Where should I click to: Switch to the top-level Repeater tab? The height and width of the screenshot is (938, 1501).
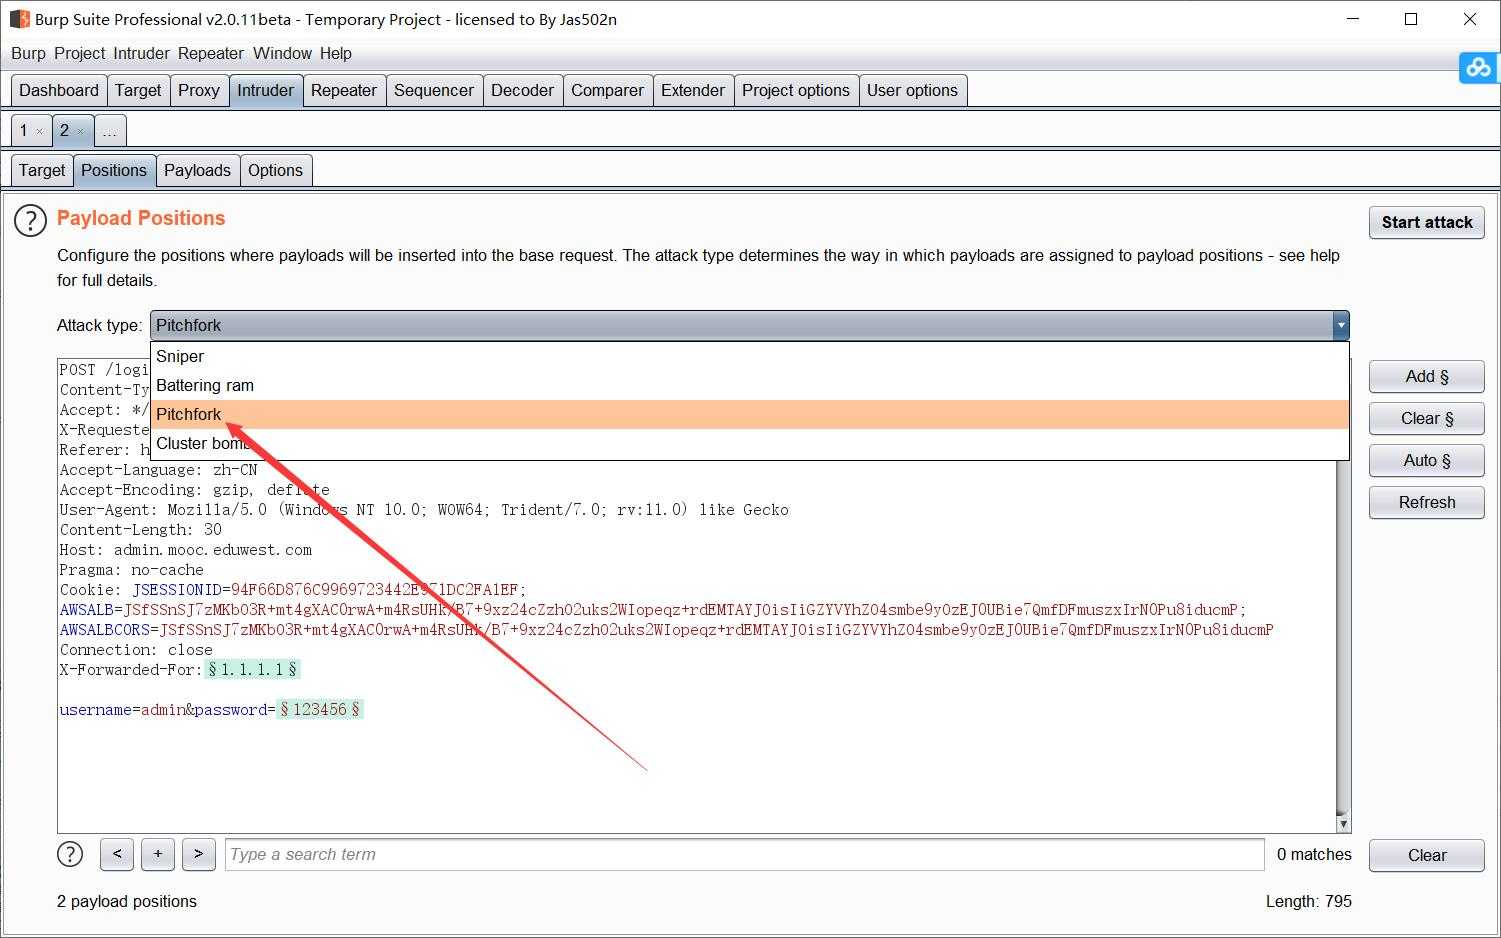[344, 90]
